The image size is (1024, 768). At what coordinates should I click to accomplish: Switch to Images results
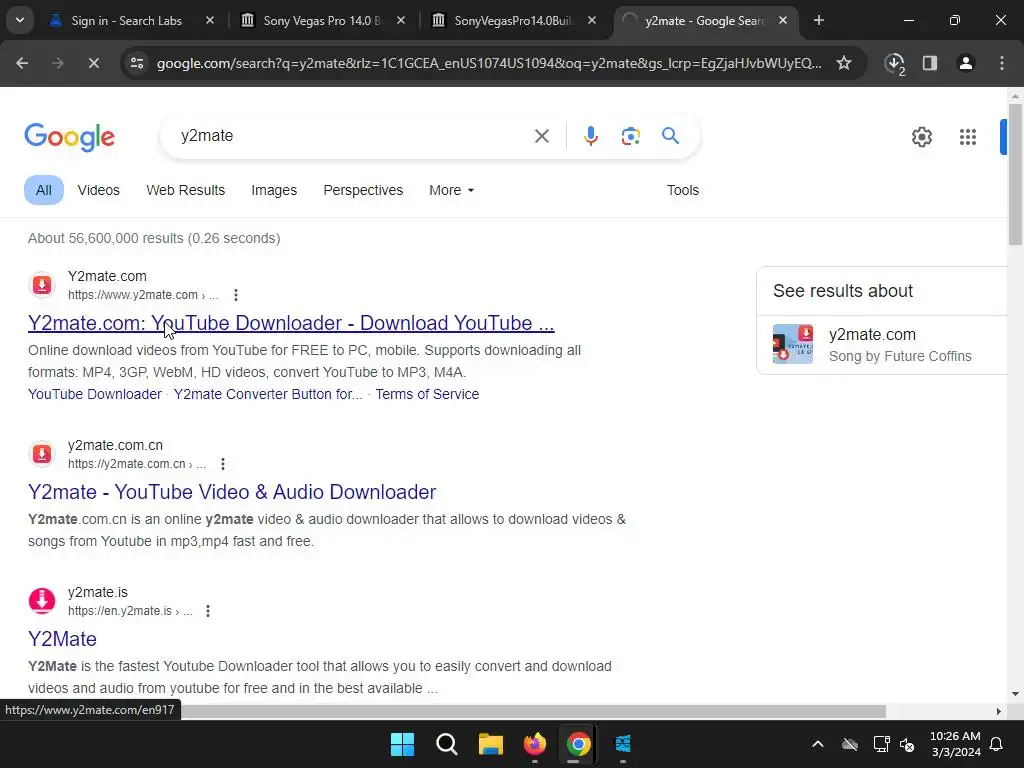click(x=274, y=190)
